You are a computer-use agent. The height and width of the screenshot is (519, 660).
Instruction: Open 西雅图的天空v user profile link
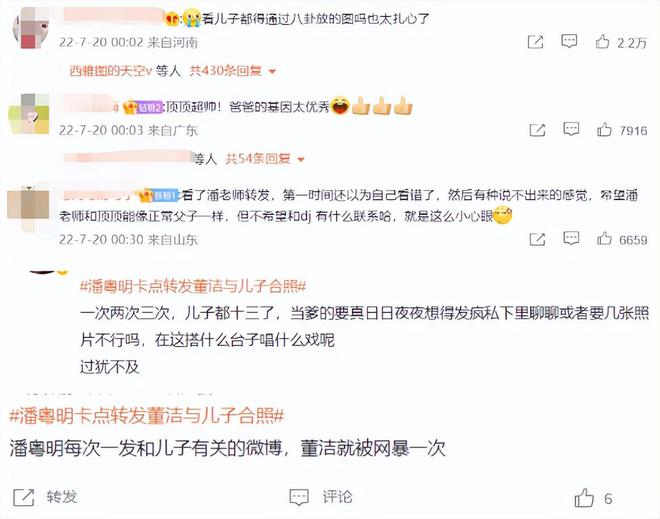[110, 71]
